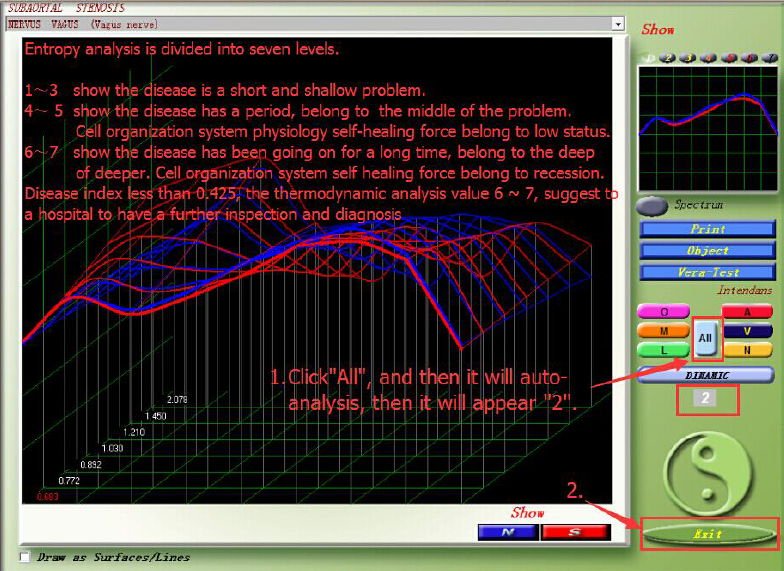The width and height of the screenshot is (784, 571).
Task: Click the yin-yang emblem icon
Action: click(x=708, y=472)
